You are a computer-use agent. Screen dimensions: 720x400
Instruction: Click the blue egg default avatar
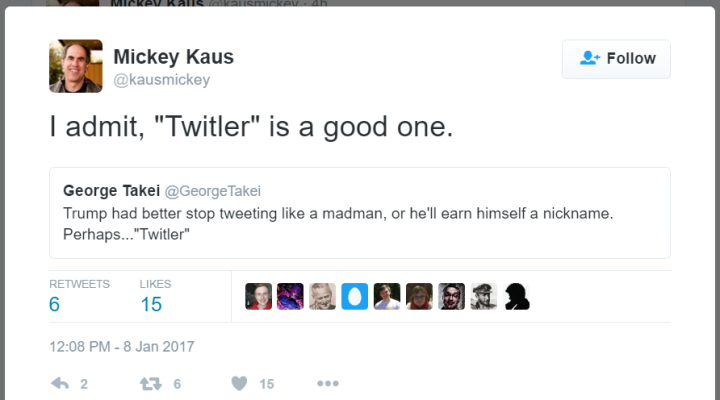tap(355, 296)
